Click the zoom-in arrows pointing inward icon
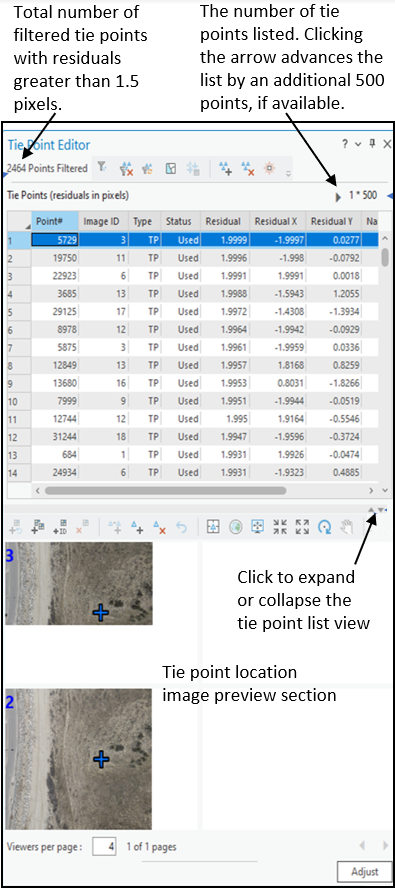This screenshot has height=888, width=395. coord(280,528)
